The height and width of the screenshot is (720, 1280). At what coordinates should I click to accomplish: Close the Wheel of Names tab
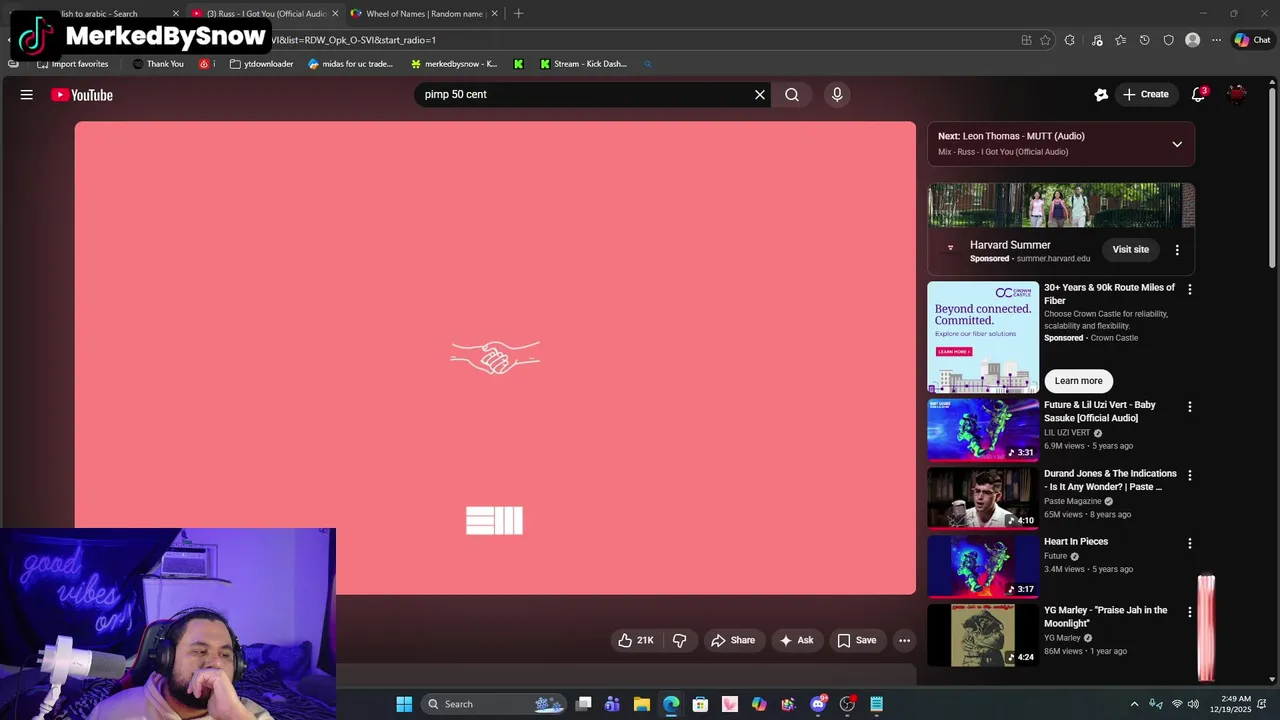click(x=494, y=14)
